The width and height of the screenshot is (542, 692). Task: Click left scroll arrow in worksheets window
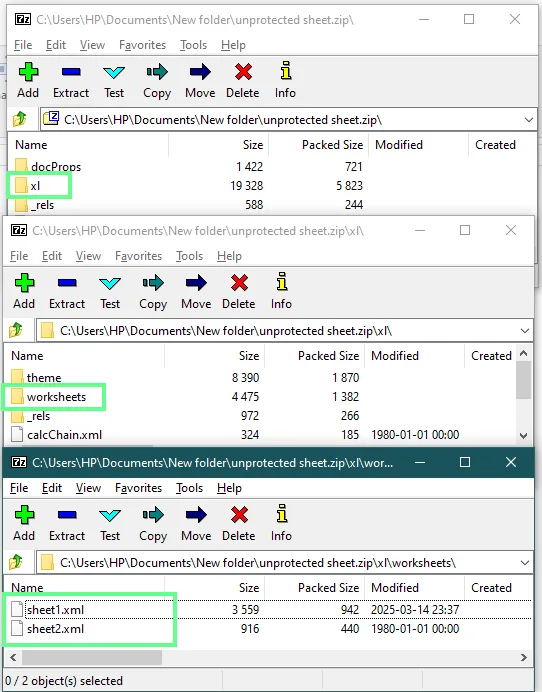point(13,657)
